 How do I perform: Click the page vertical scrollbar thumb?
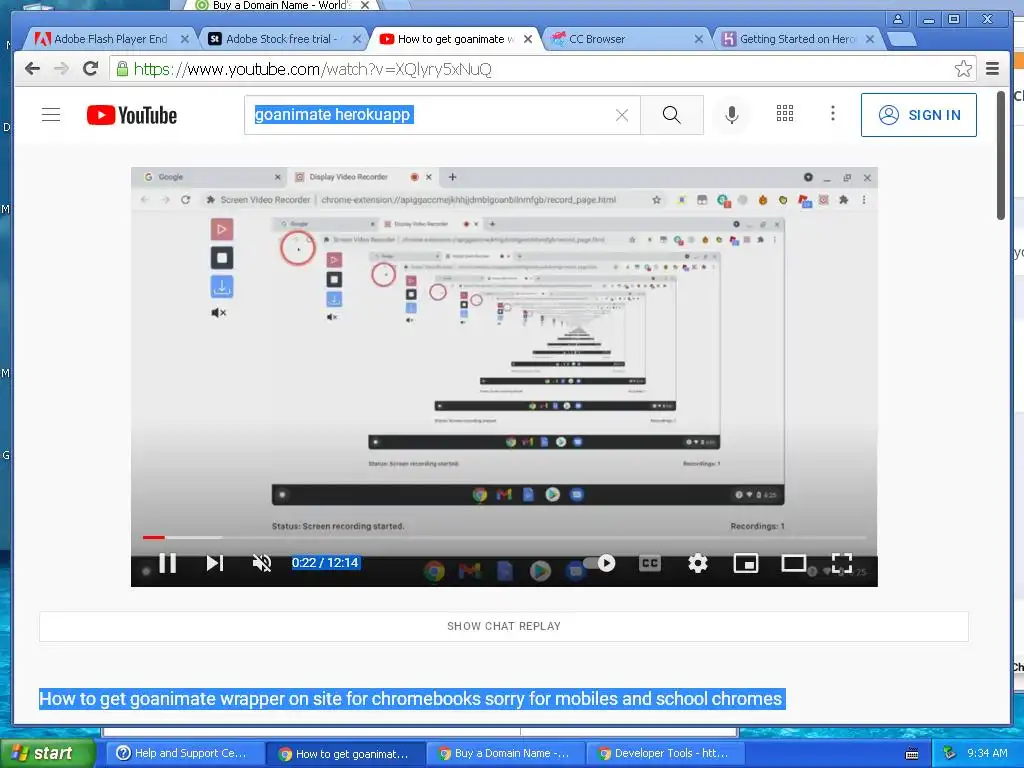tap(1000, 155)
